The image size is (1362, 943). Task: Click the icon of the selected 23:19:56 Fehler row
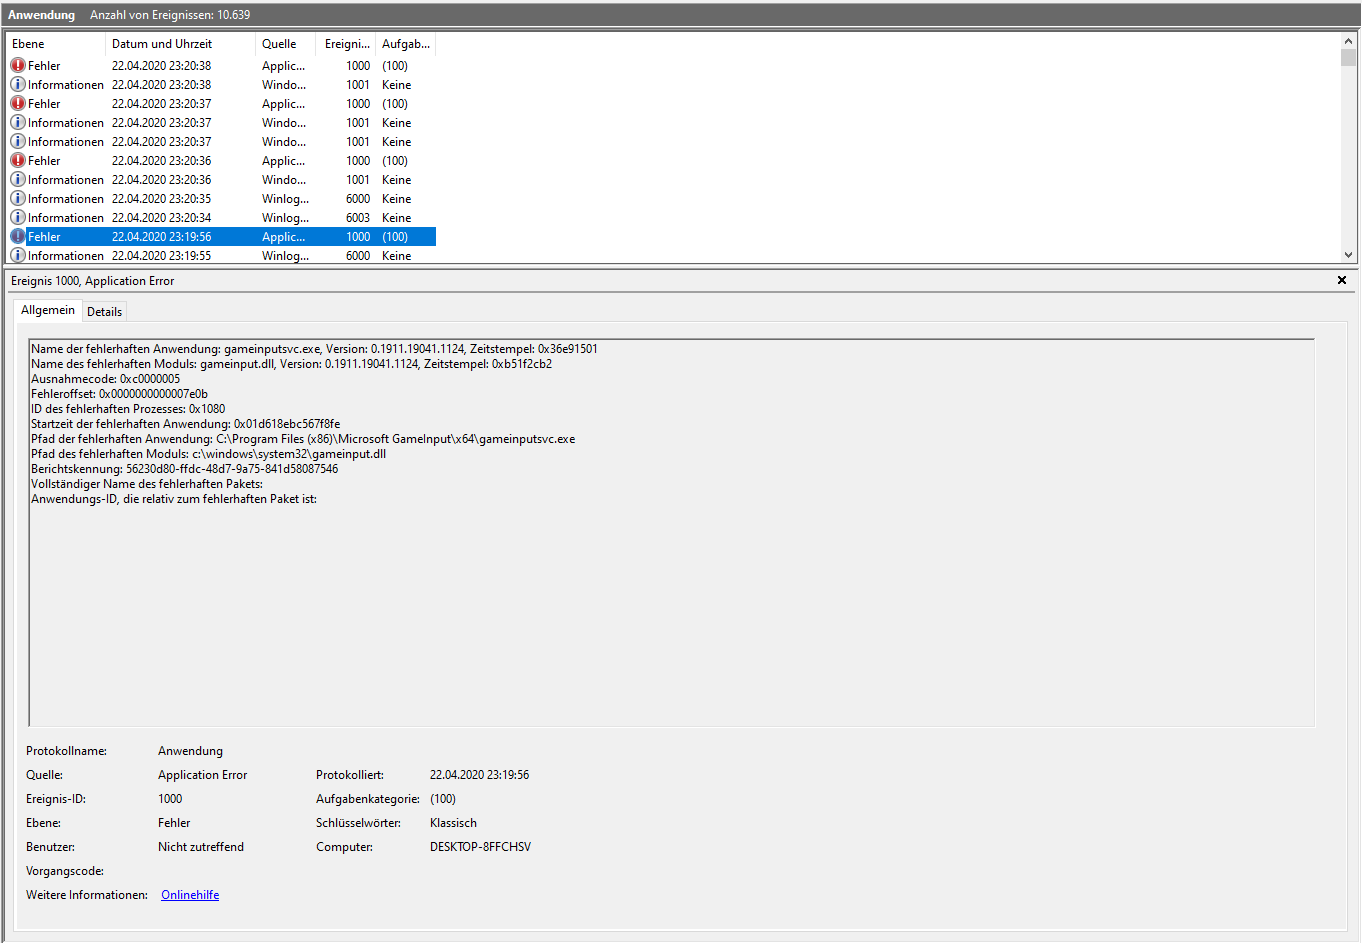pyautogui.click(x=18, y=236)
